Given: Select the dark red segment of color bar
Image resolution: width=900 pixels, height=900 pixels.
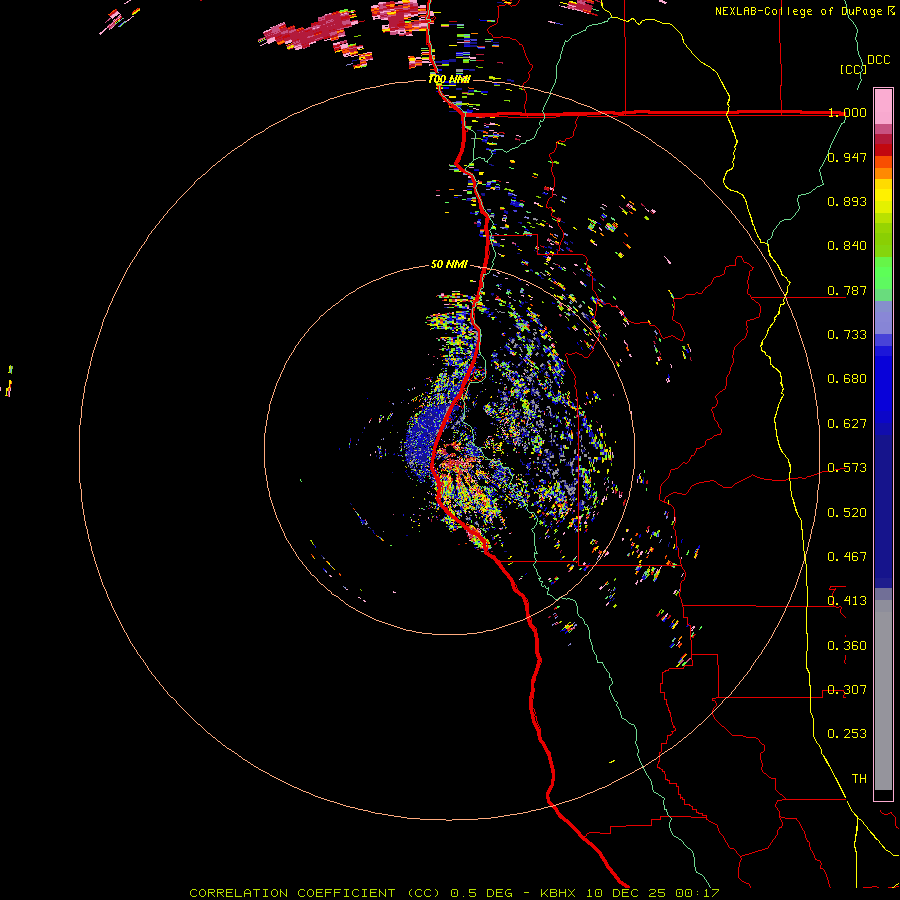Looking at the screenshot, I should (x=883, y=139).
